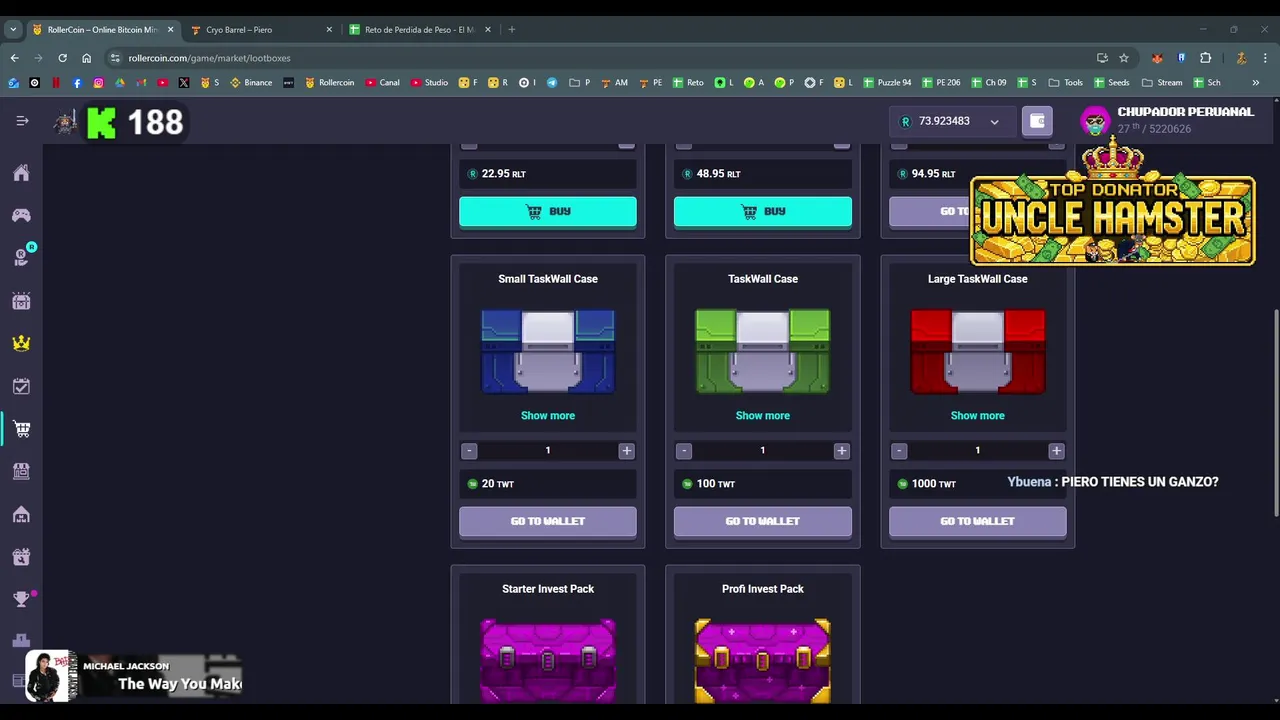Image resolution: width=1280 pixels, height=720 pixels.
Task: Open the task checklist icon in the sidebar
Action: coord(21,386)
